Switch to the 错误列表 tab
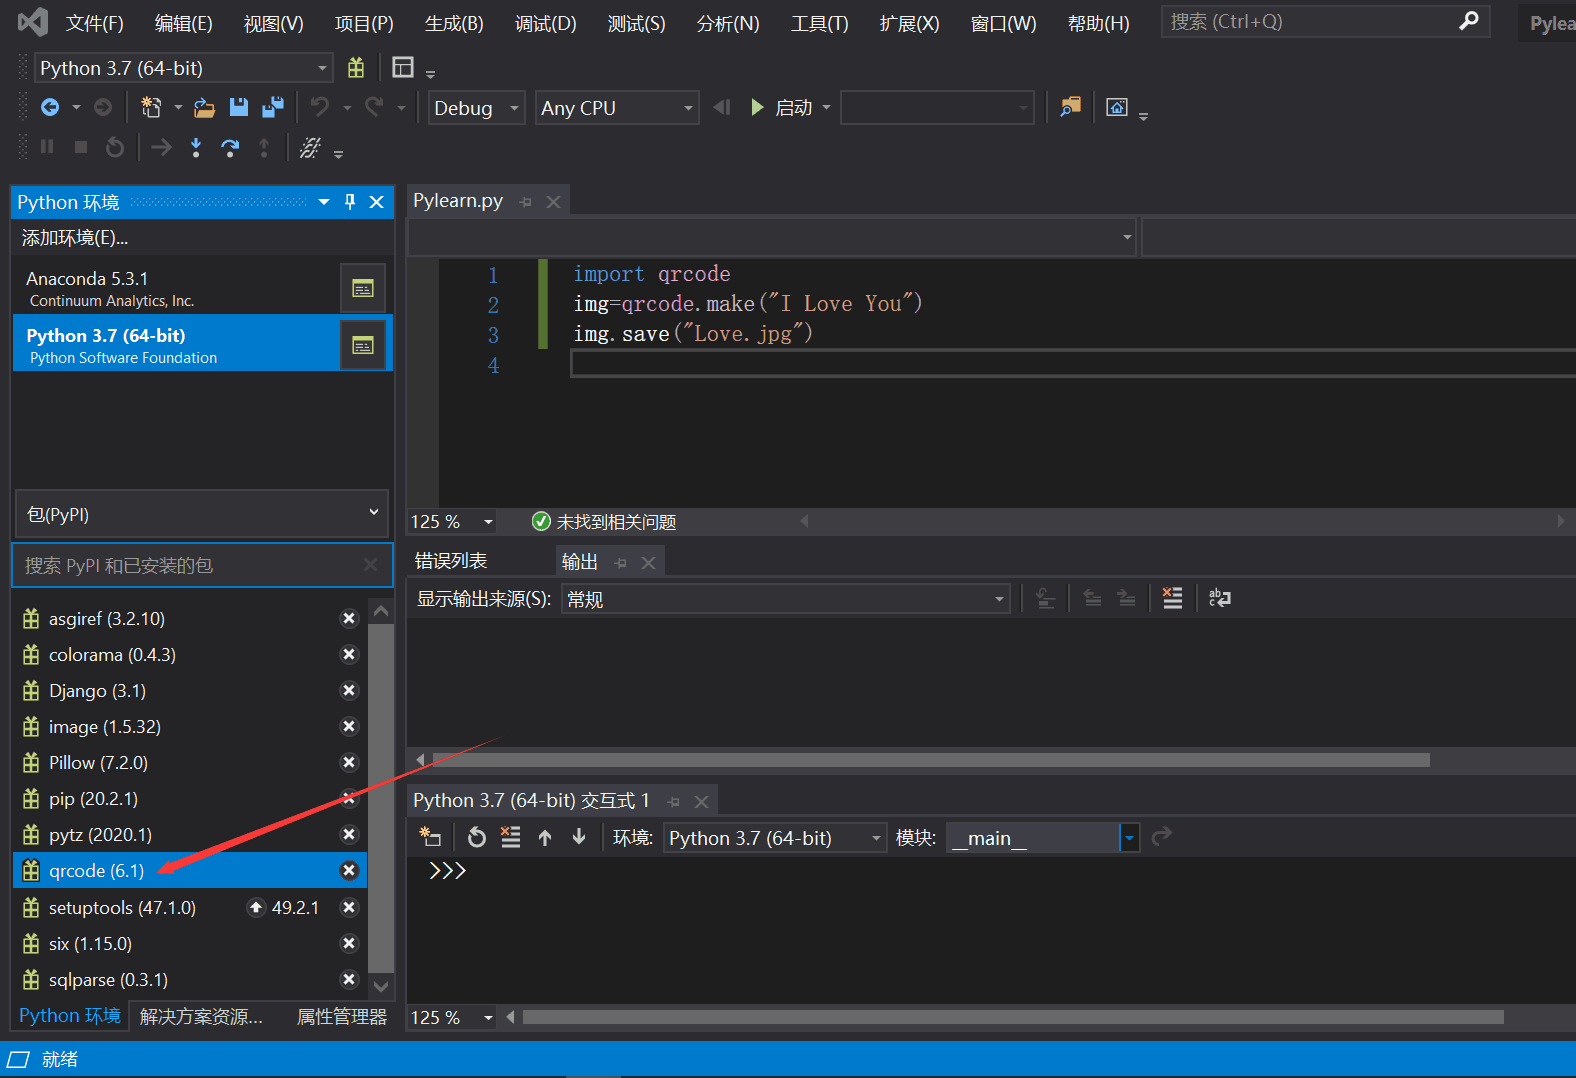 click(x=451, y=561)
